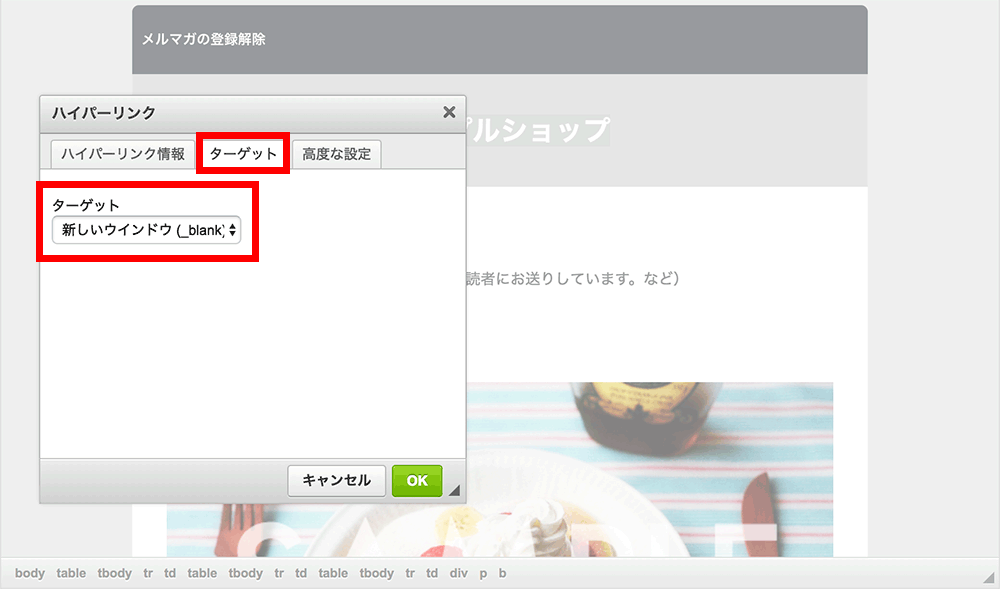1000x589 pixels.
Task: Click the editor resize grip at bottom-right corner
Action: (990, 576)
